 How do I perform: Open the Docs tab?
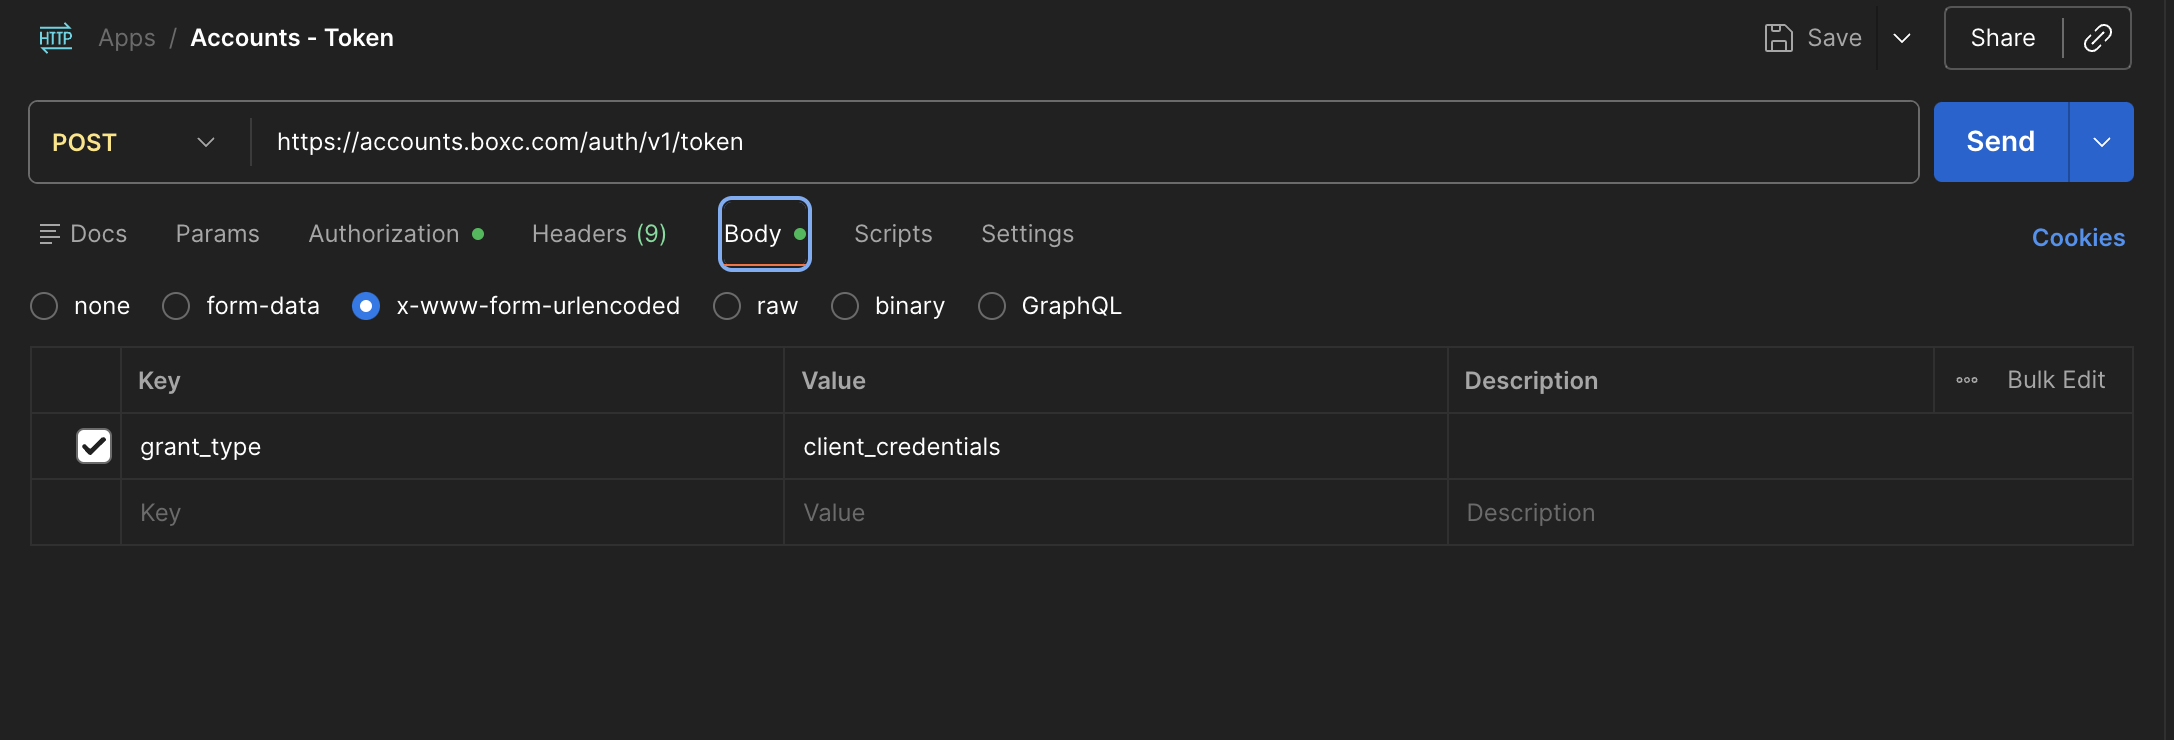(x=83, y=234)
